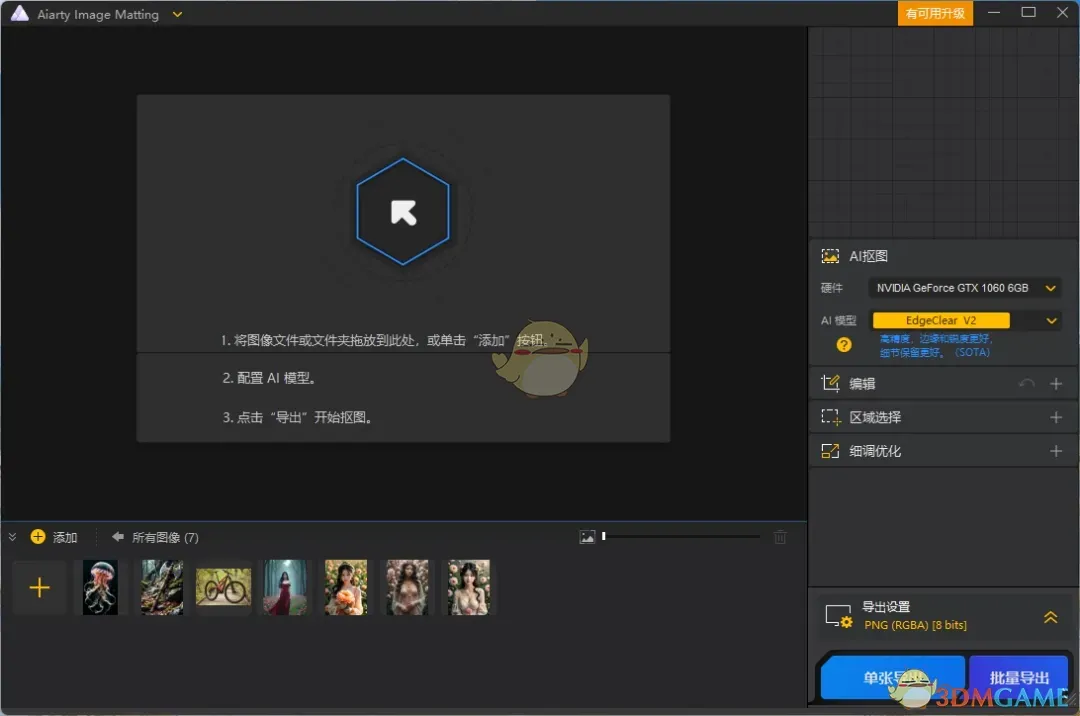Click the 有可用升级 upgrade button
This screenshot has width=1080, height=716.
[x=935, y=14]
